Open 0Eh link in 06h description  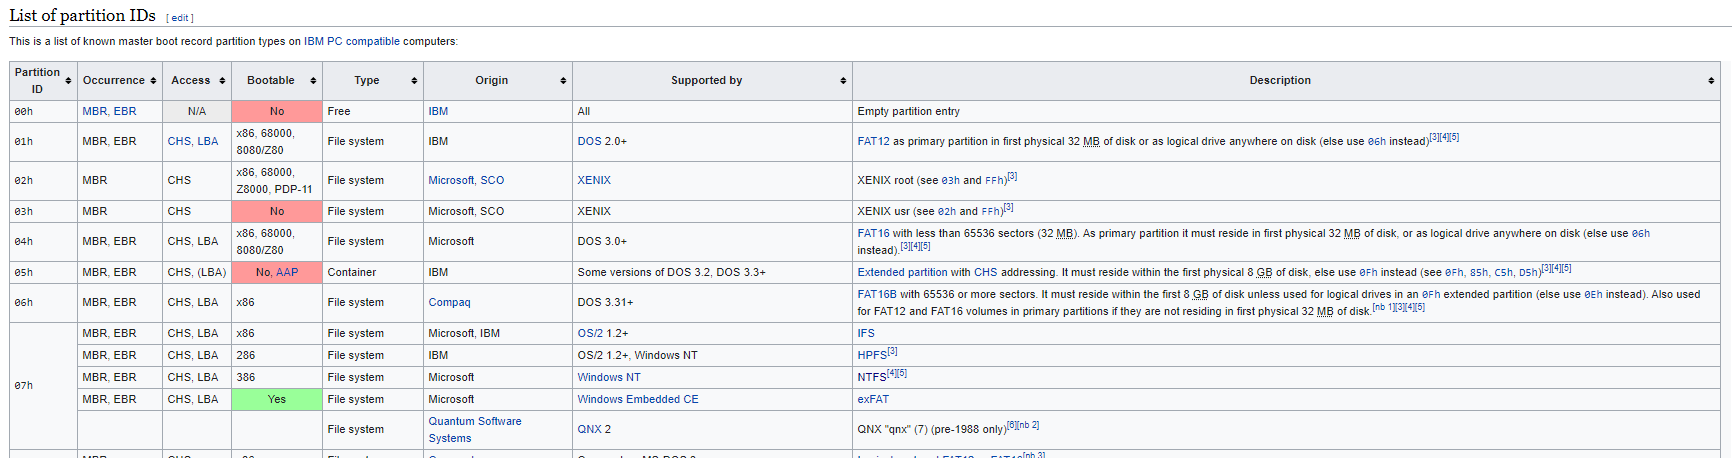coord(1593,295)
